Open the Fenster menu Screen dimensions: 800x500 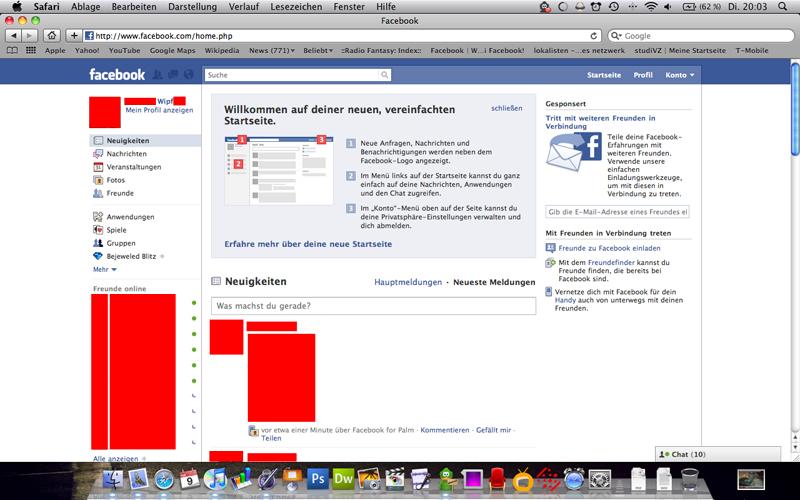pos(349,7)
